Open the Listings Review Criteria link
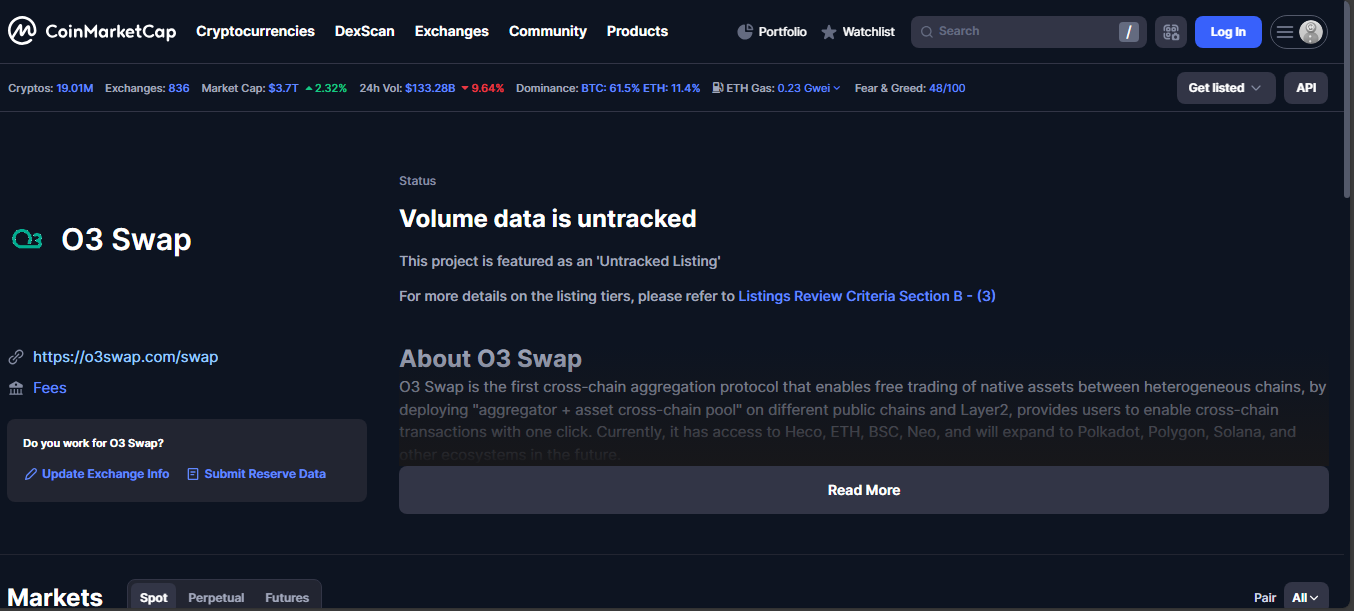The height and width of the screenshot is (611, 1354). point(866,296)
